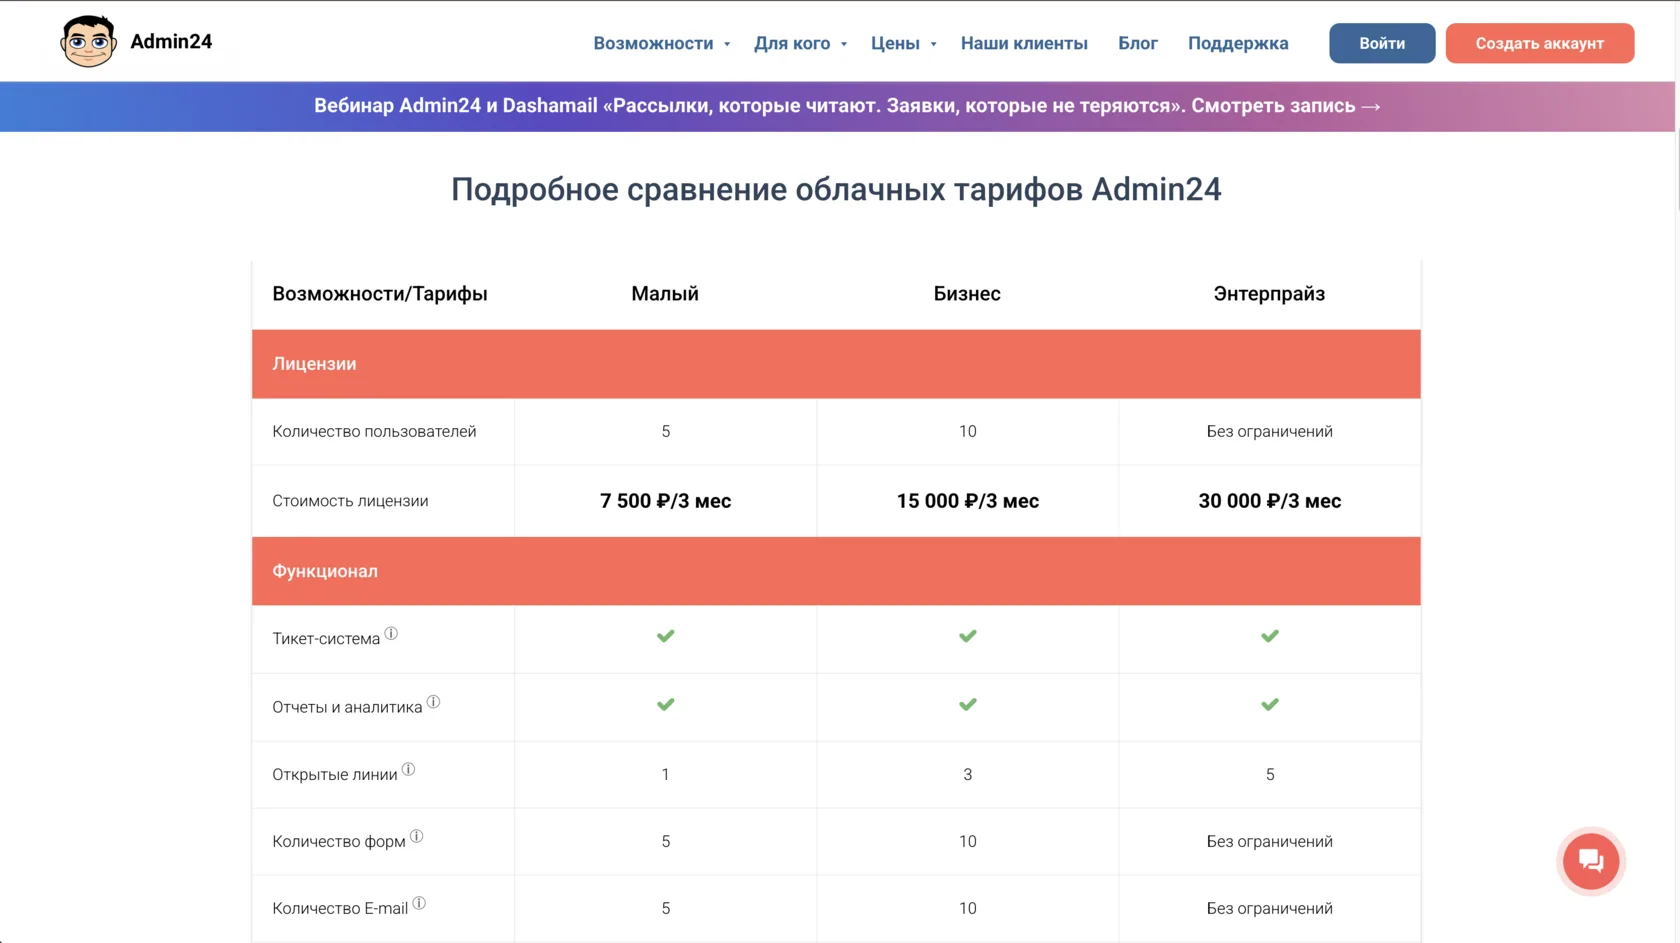This screenshot has height=943, width=1680.
Task: Click info icon next to Отчеты и аналитика
Action: [433, 702]
